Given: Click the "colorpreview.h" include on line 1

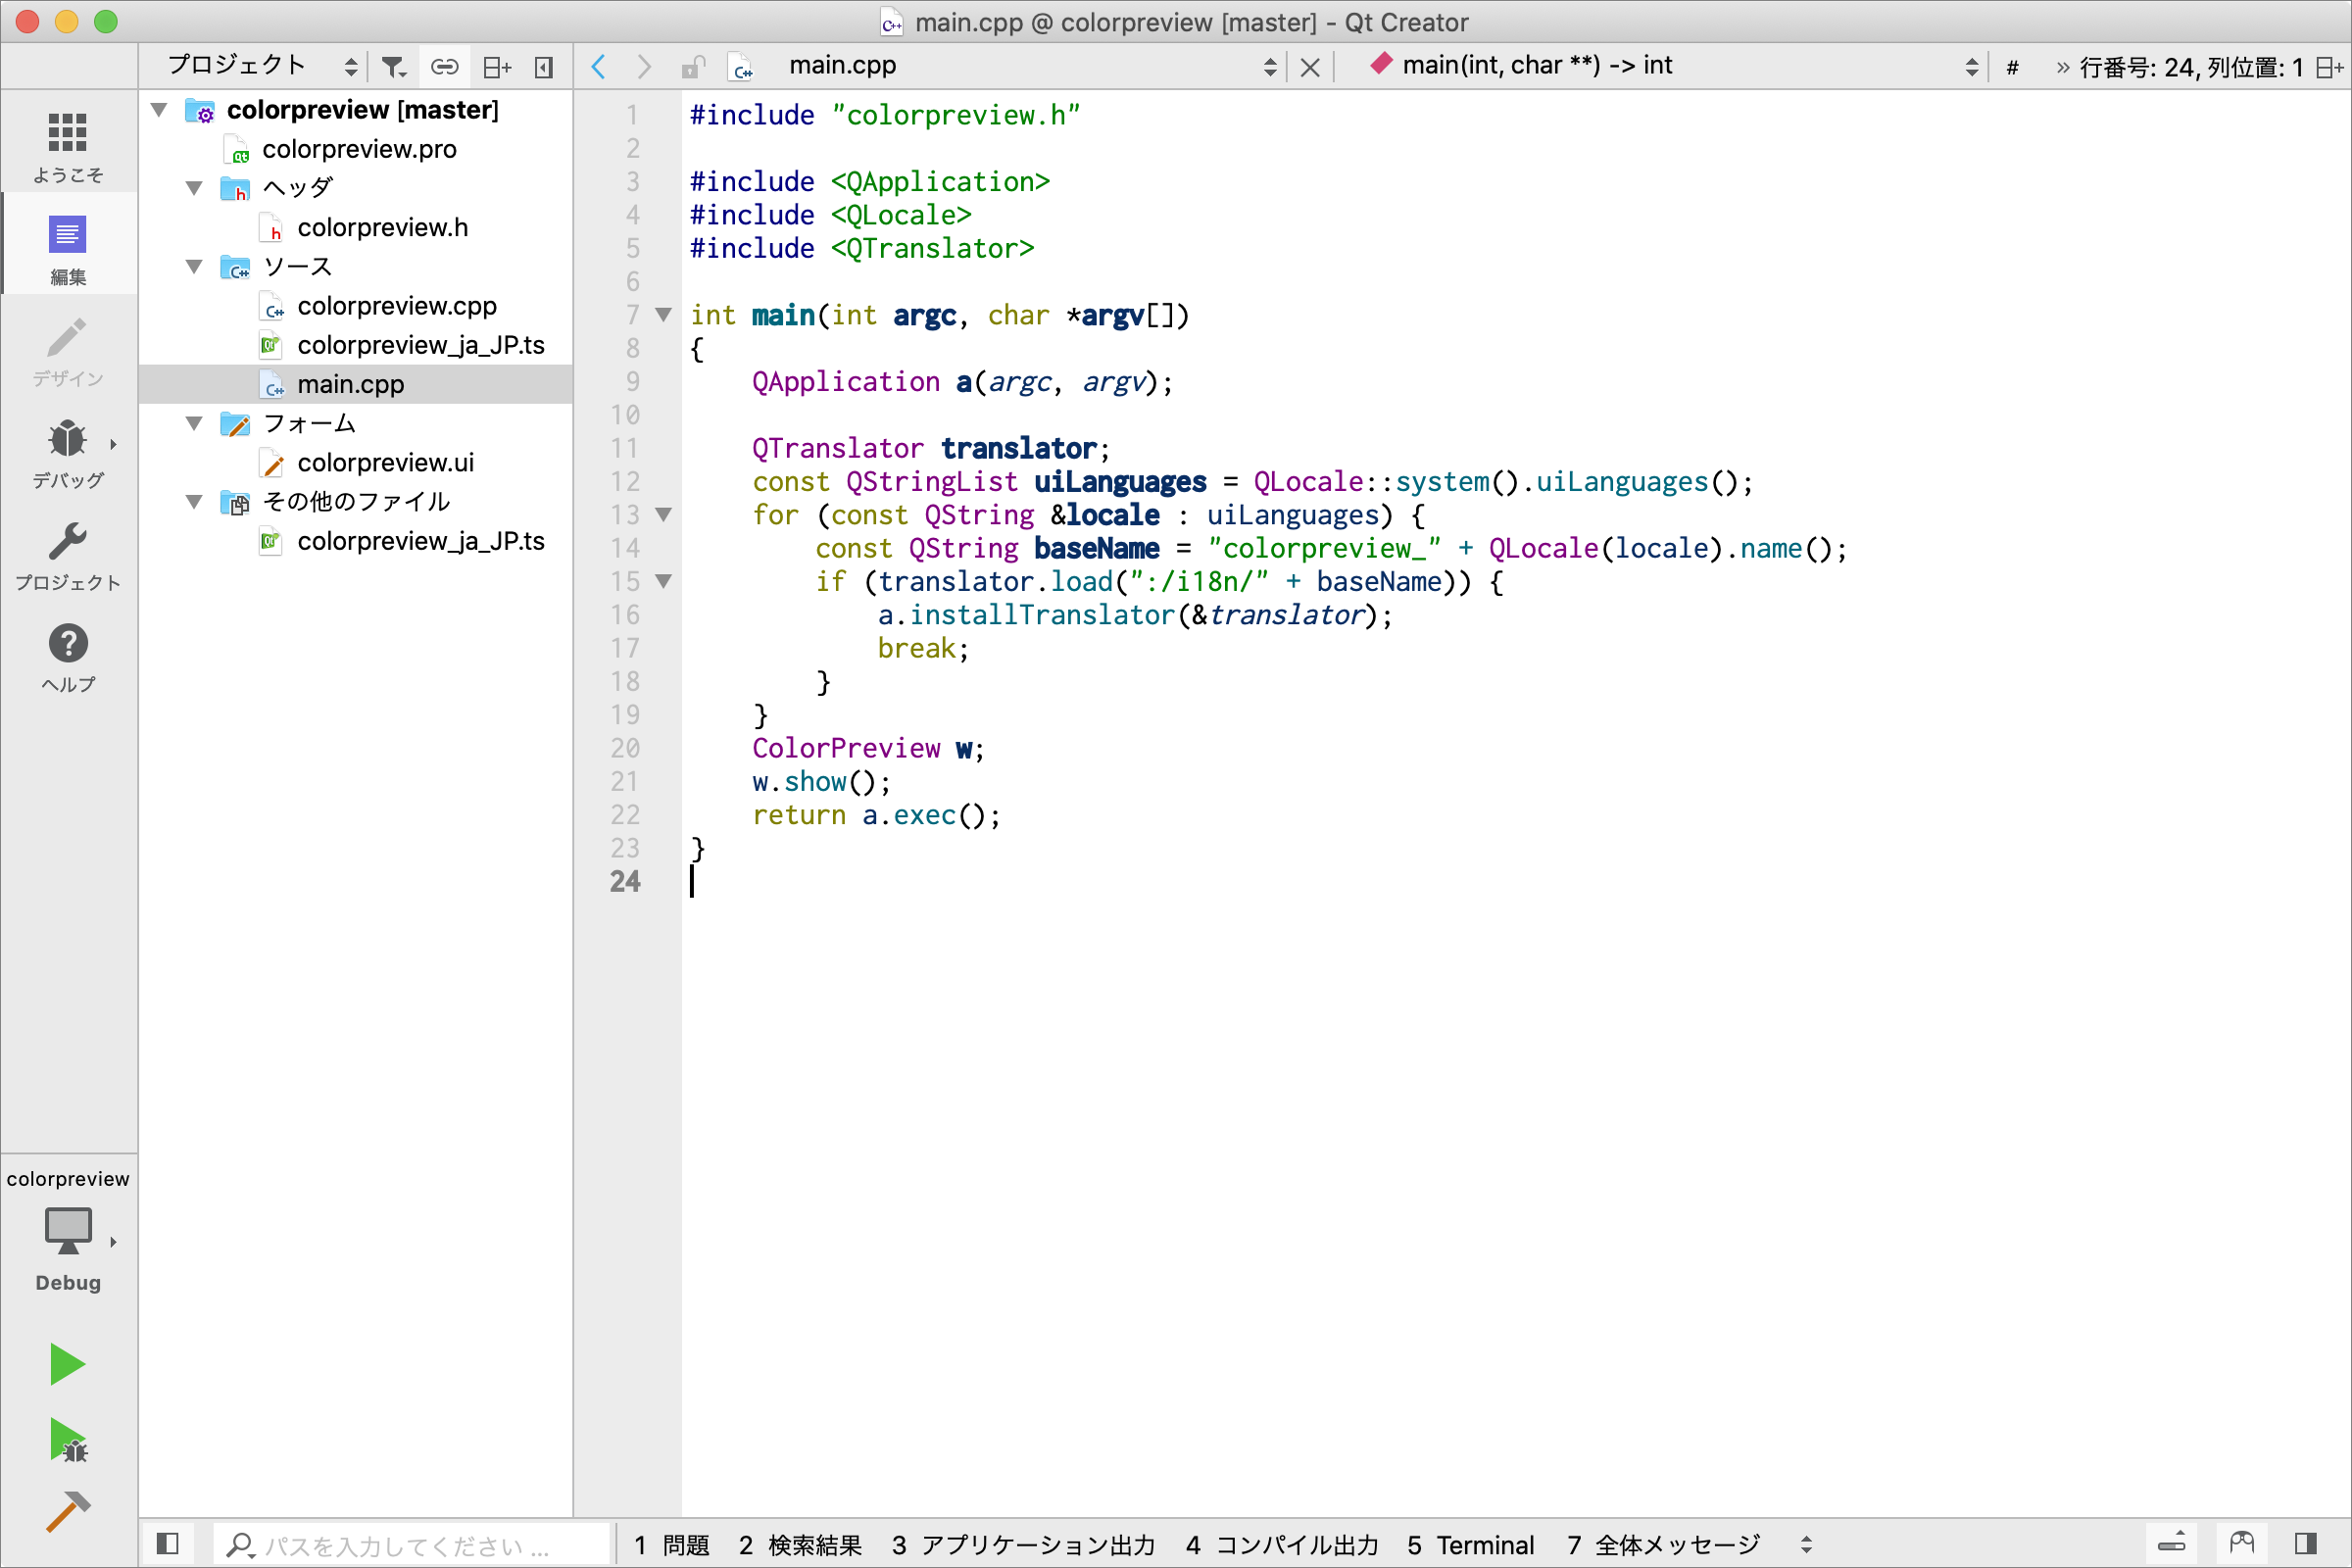Looking at the screenshot, I should tap(956, 115).
